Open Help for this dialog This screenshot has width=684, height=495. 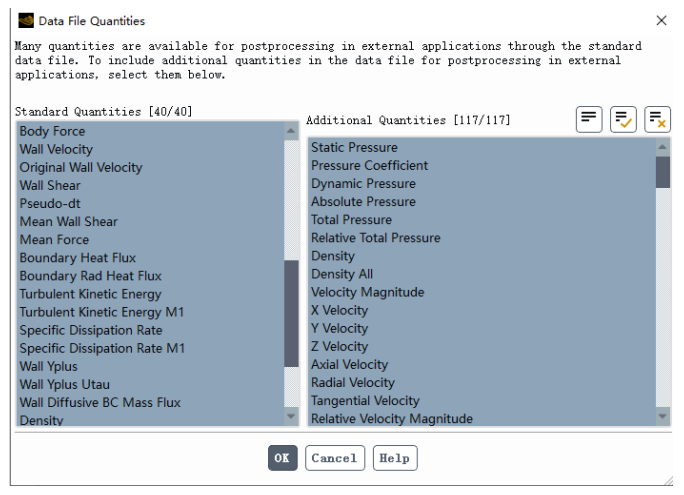(x=394, y=458)
